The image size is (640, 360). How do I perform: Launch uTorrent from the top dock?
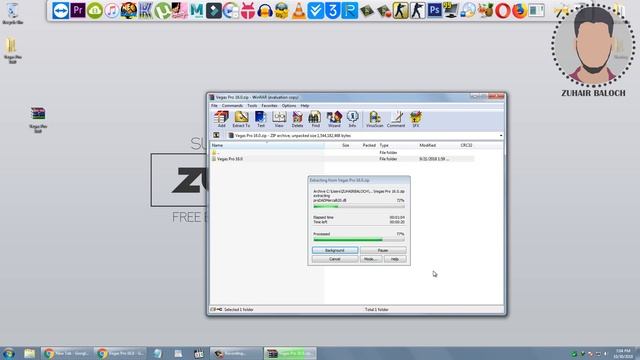coord(162,11)
